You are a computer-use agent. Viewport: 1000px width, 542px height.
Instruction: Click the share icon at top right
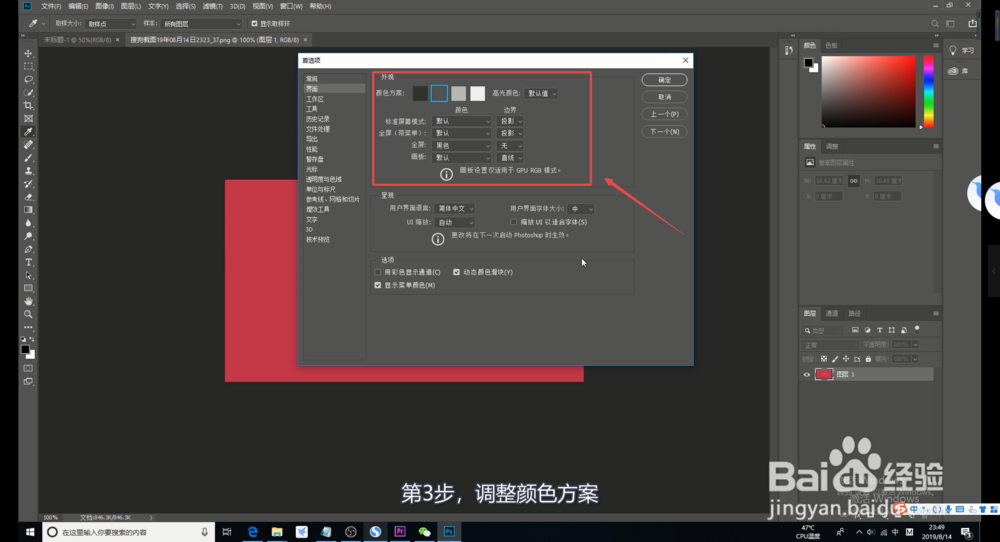(972, 24)
